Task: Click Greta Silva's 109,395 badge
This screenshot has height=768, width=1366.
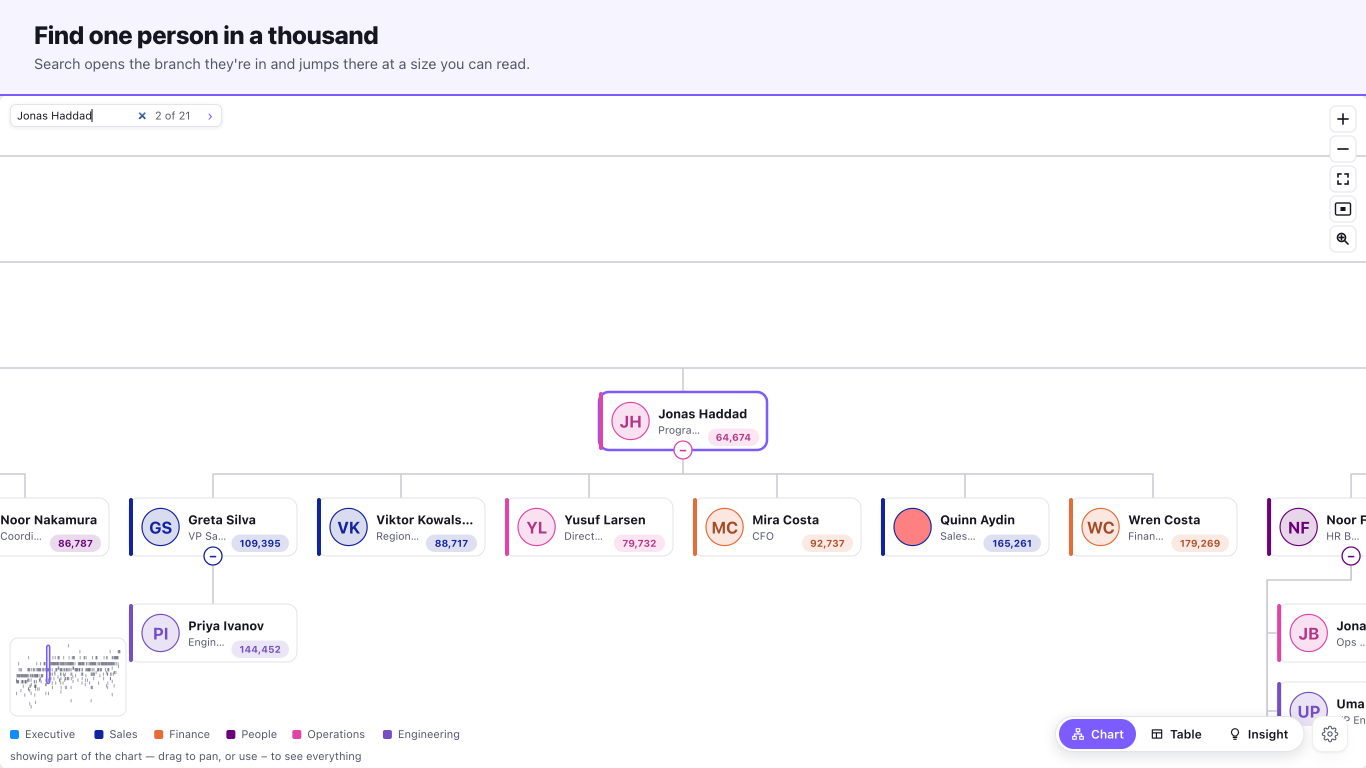Action: 260,543
